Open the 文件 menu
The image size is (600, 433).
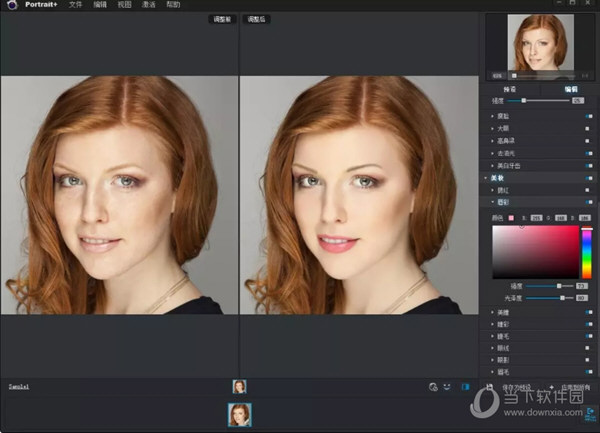click(x=75, y=5)
